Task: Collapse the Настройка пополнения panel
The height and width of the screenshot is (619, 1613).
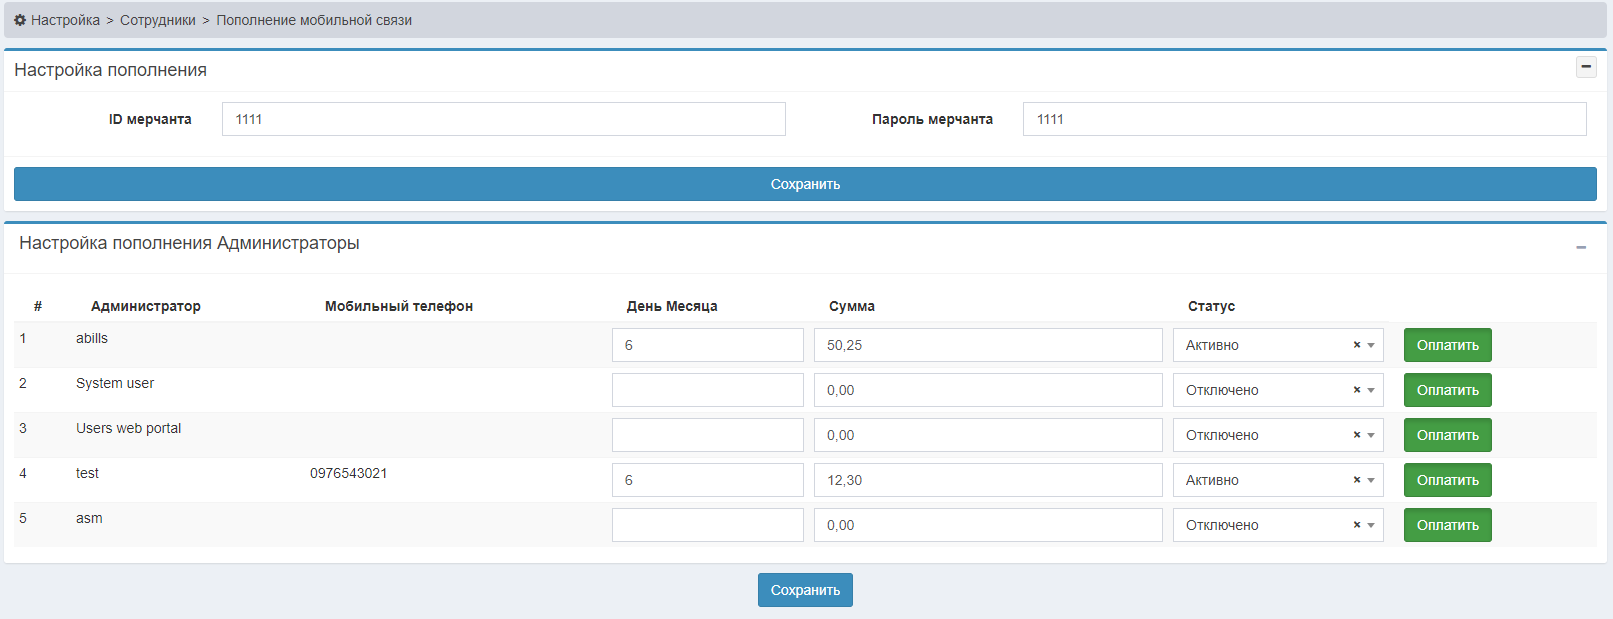Action: click(1586, 67)
